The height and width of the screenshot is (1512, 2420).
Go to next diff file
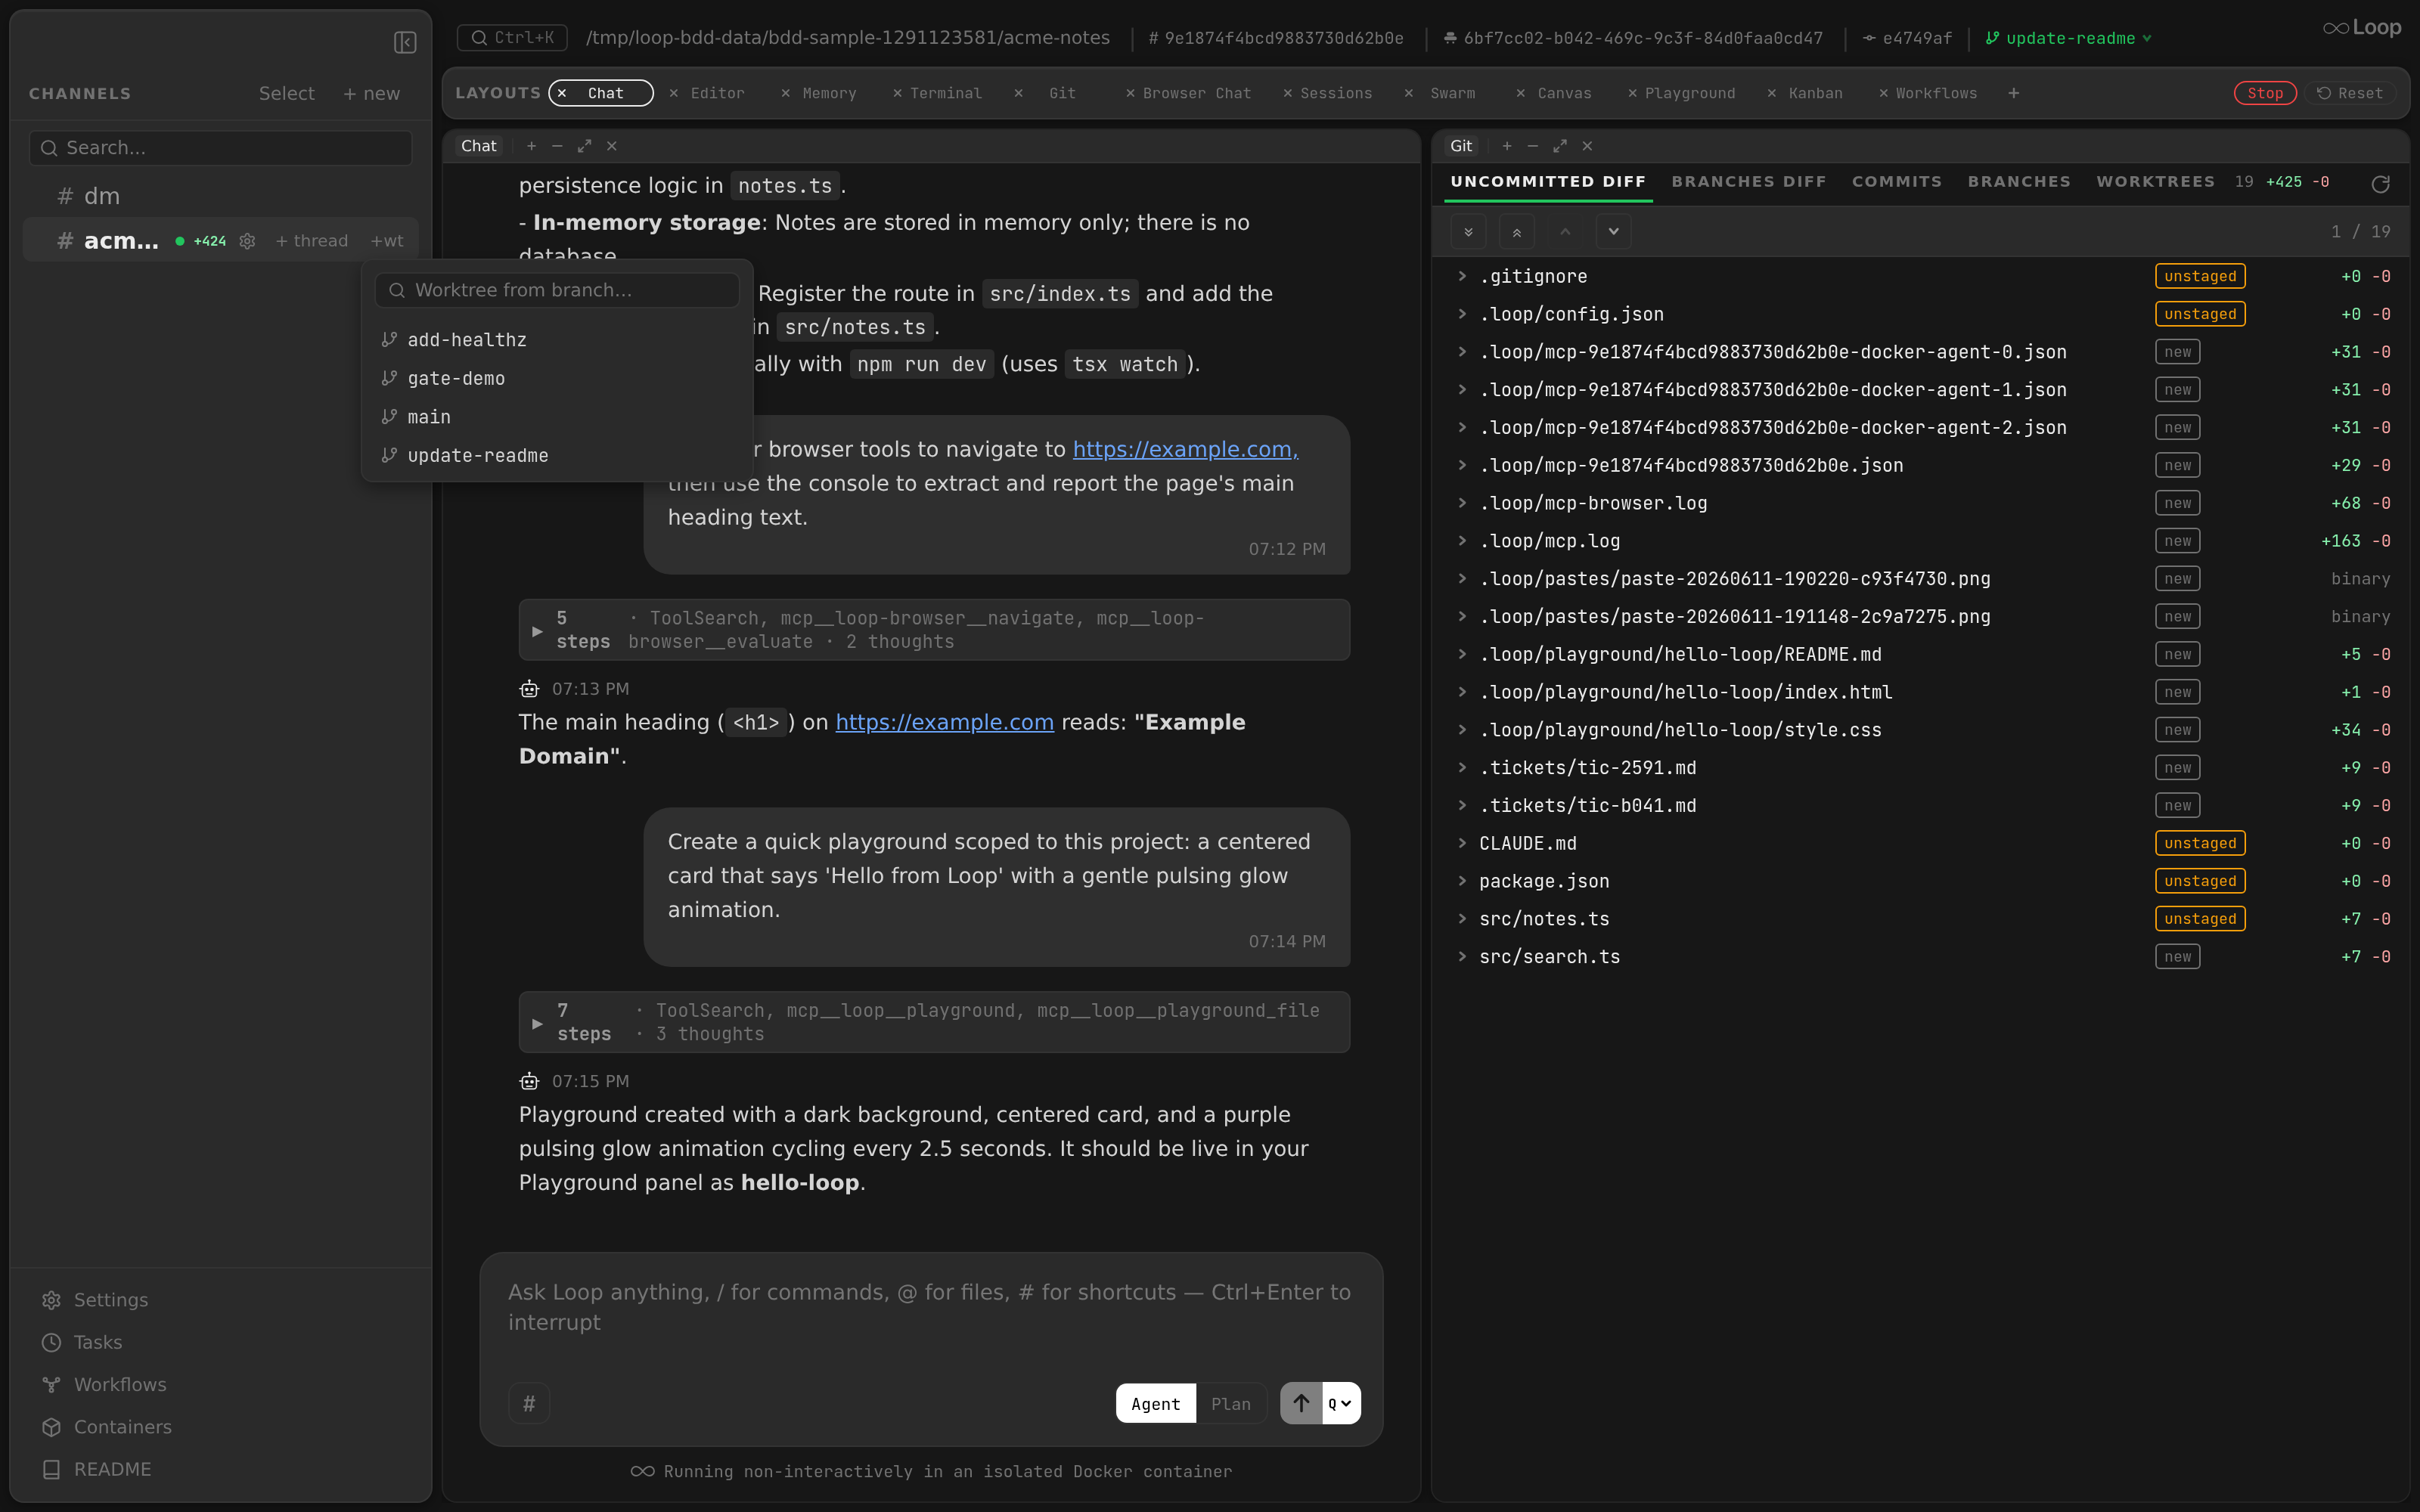pos(1613,232)
